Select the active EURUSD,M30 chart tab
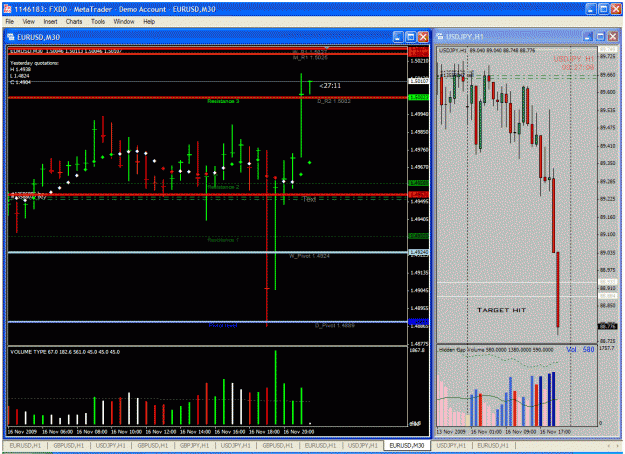Image resolution: width=625 pixels, height=454 pixels. (407, 445)
